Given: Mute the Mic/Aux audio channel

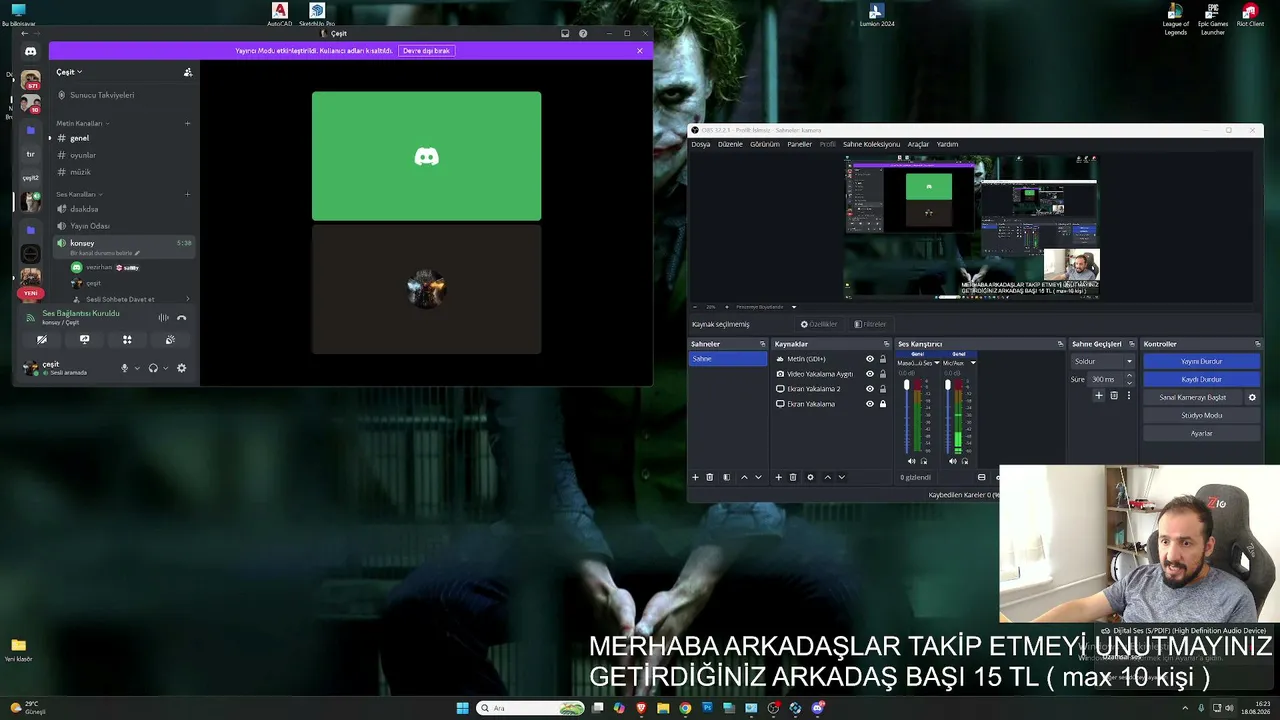Looking at the screenshot, I should click(952, 461).
